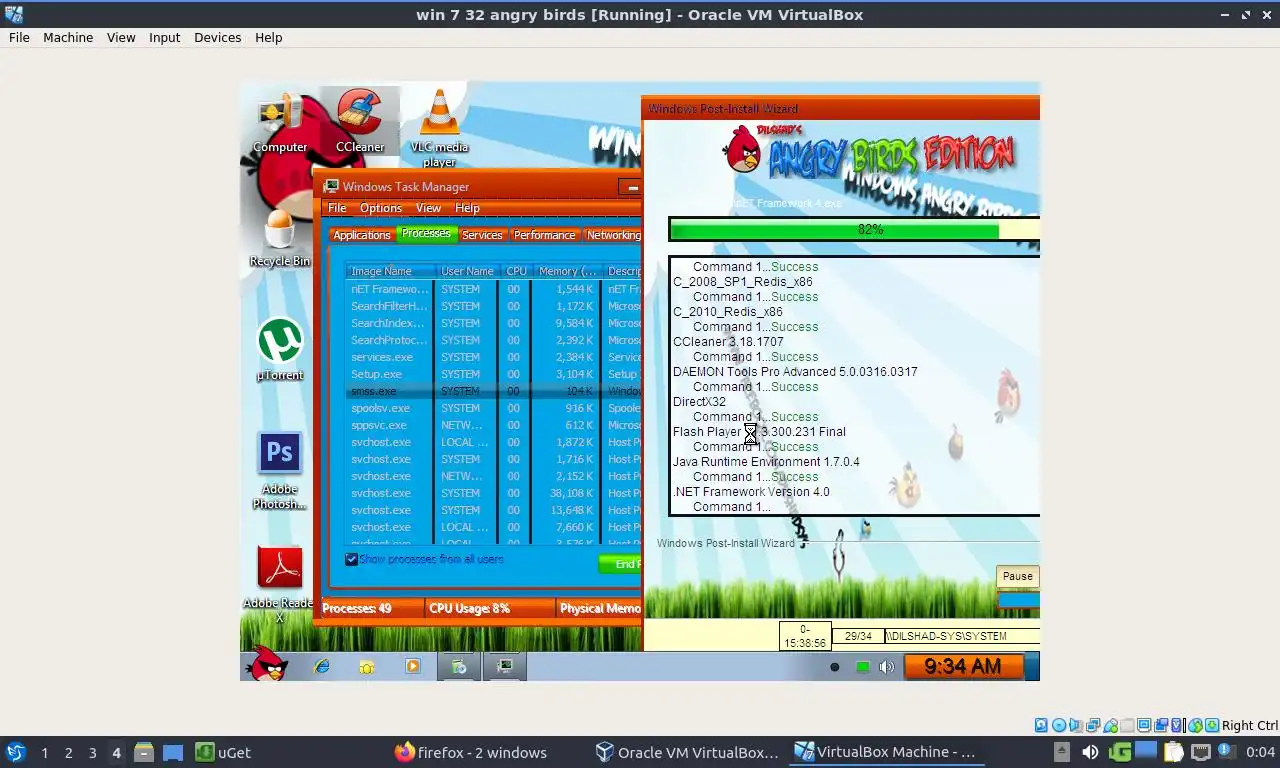Switch to Task Manager Networking tab
Screen dimensions: 1280x768
(612, 235)
